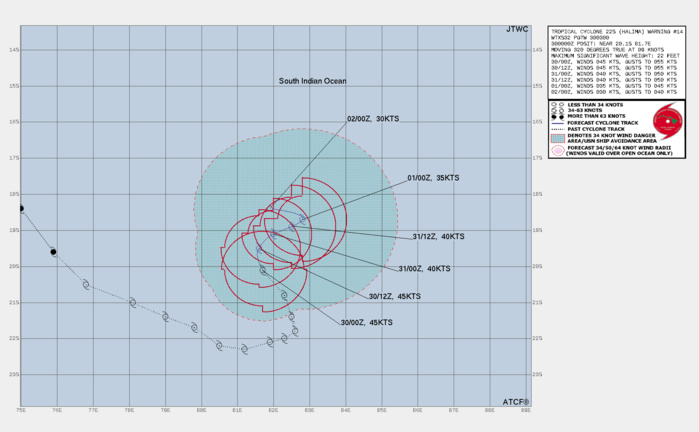Click the '02/00Z, 30KTS' forecast label
The image size is (699, 432).
(x=373, y=118)
